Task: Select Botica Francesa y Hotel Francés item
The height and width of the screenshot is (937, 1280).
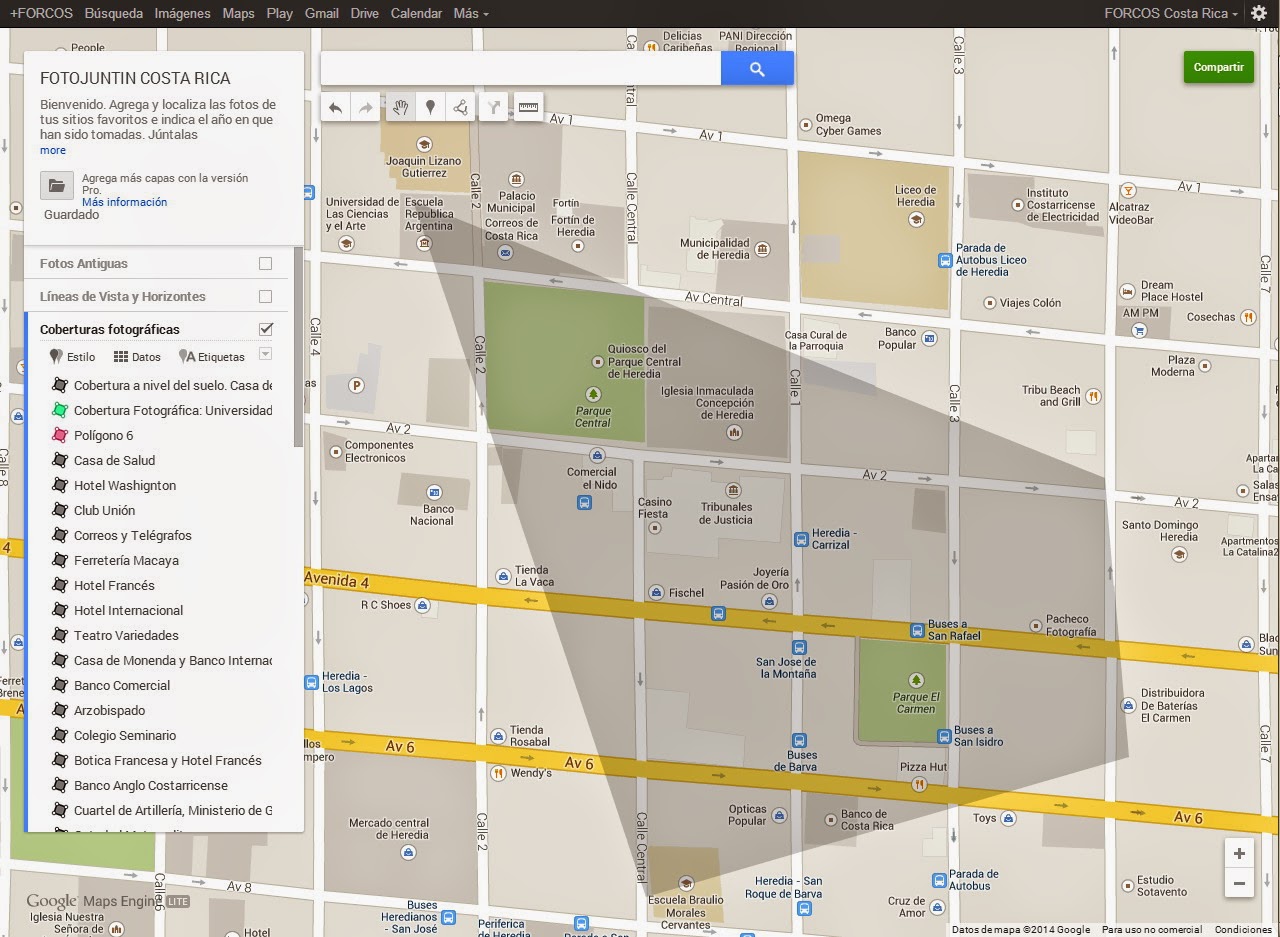Action: [168, 760]
